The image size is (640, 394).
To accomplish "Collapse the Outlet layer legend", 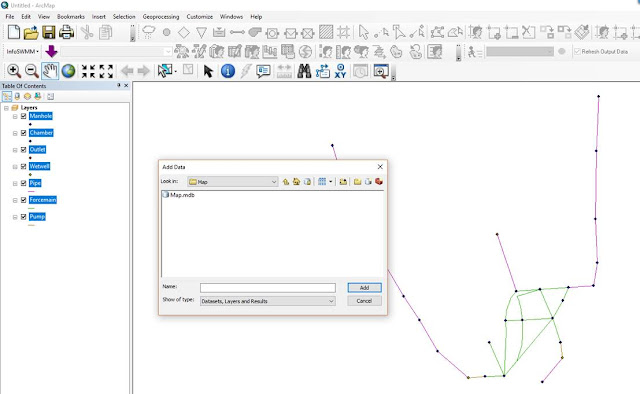I will coord(15,150).
